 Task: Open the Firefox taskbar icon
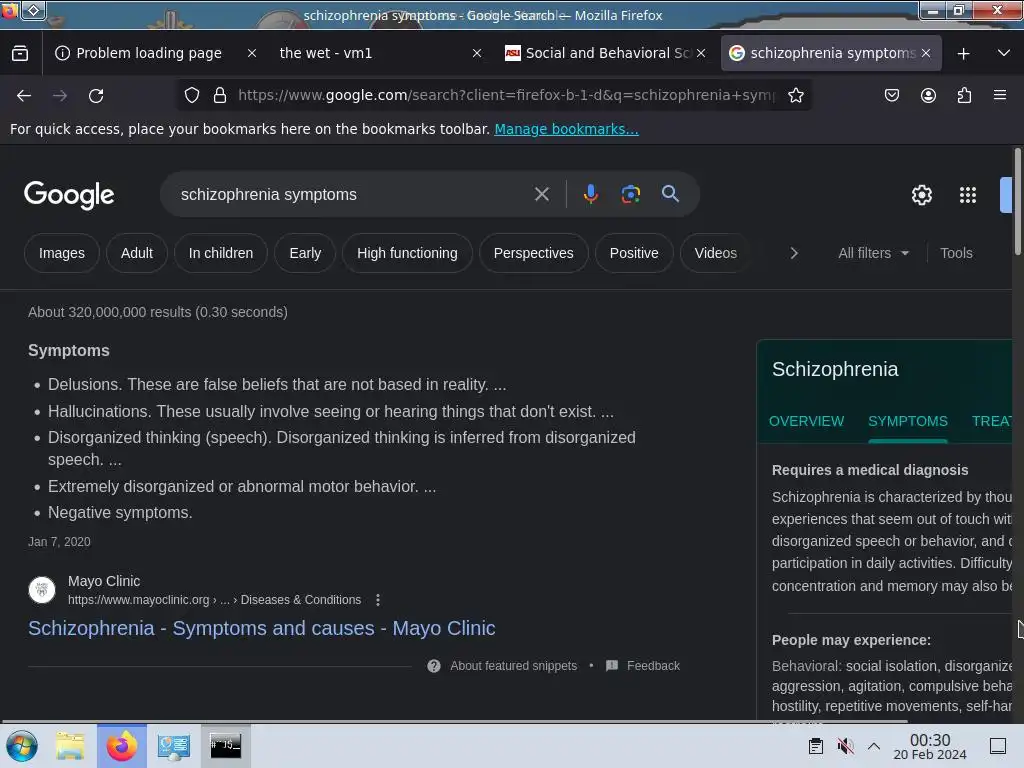tap(122, 746)
